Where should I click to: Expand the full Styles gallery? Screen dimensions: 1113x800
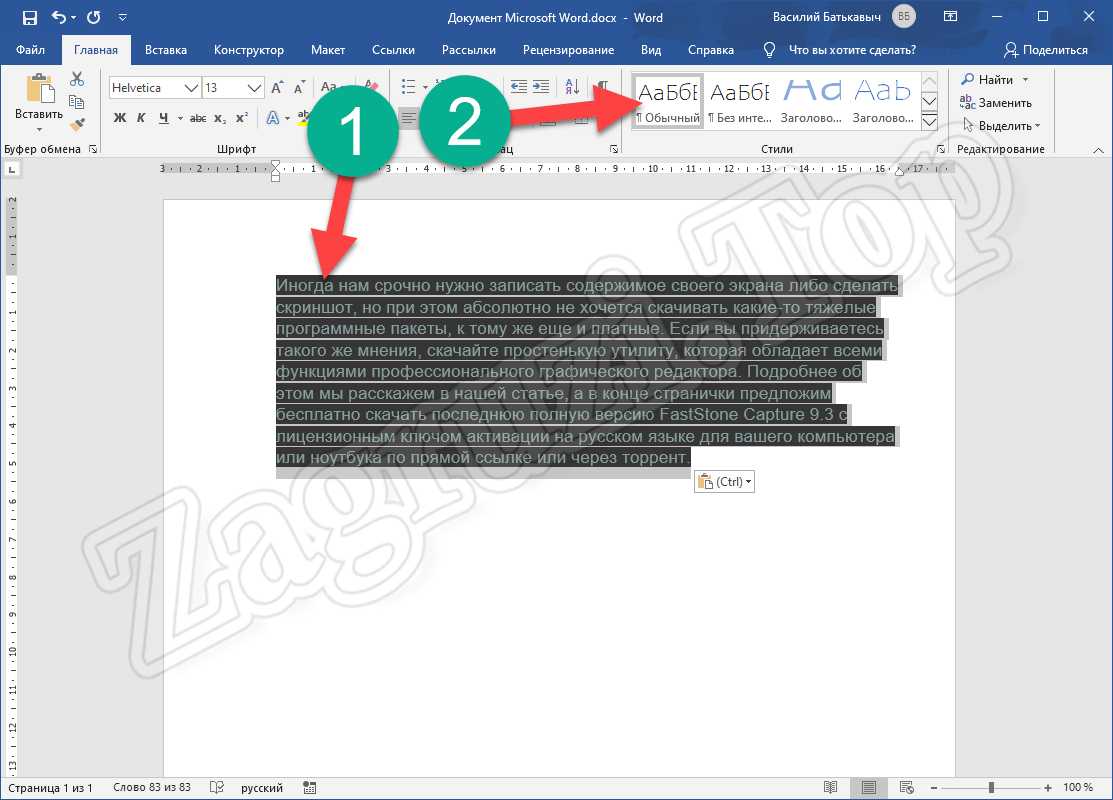pyautogui.click(x=929, y=121)
